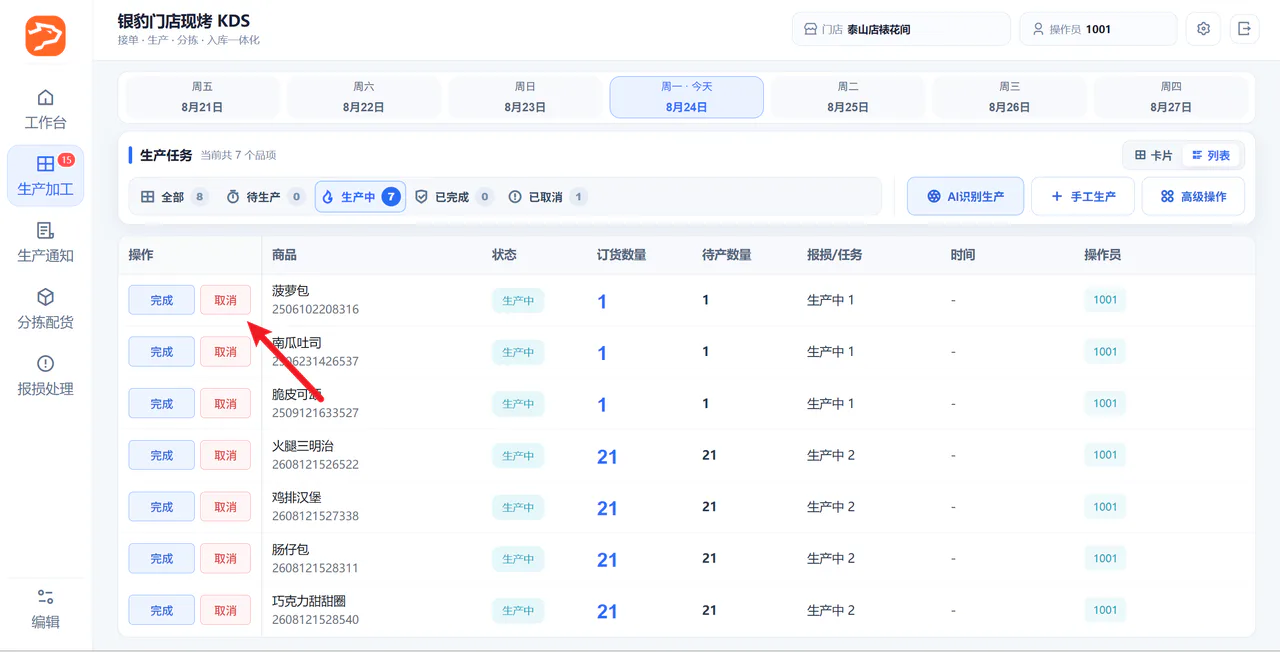Switch to 列表 list view
This screenshot has width=1280, height=652.
pyautogui.click(x=1211, y=155)
